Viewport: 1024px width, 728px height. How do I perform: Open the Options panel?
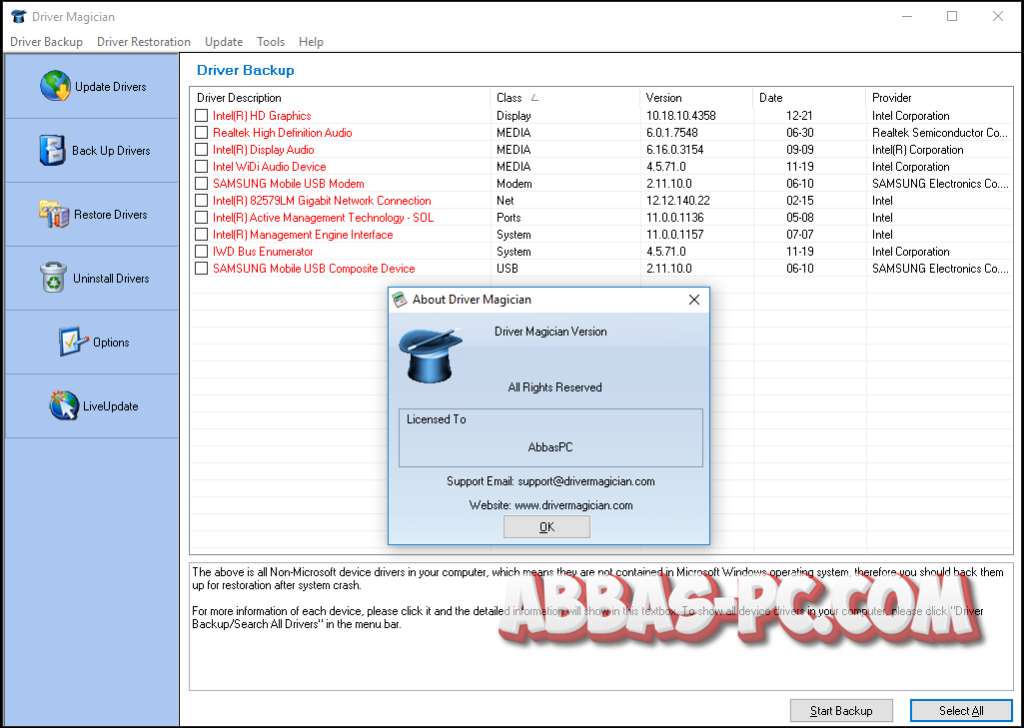91,342
